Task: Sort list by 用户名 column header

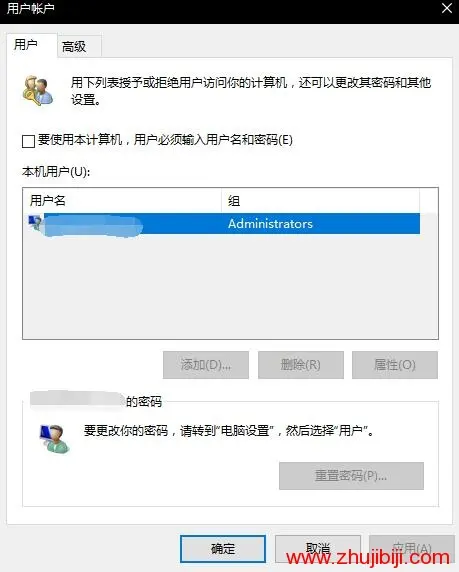Action: click(x=122, y=200)
